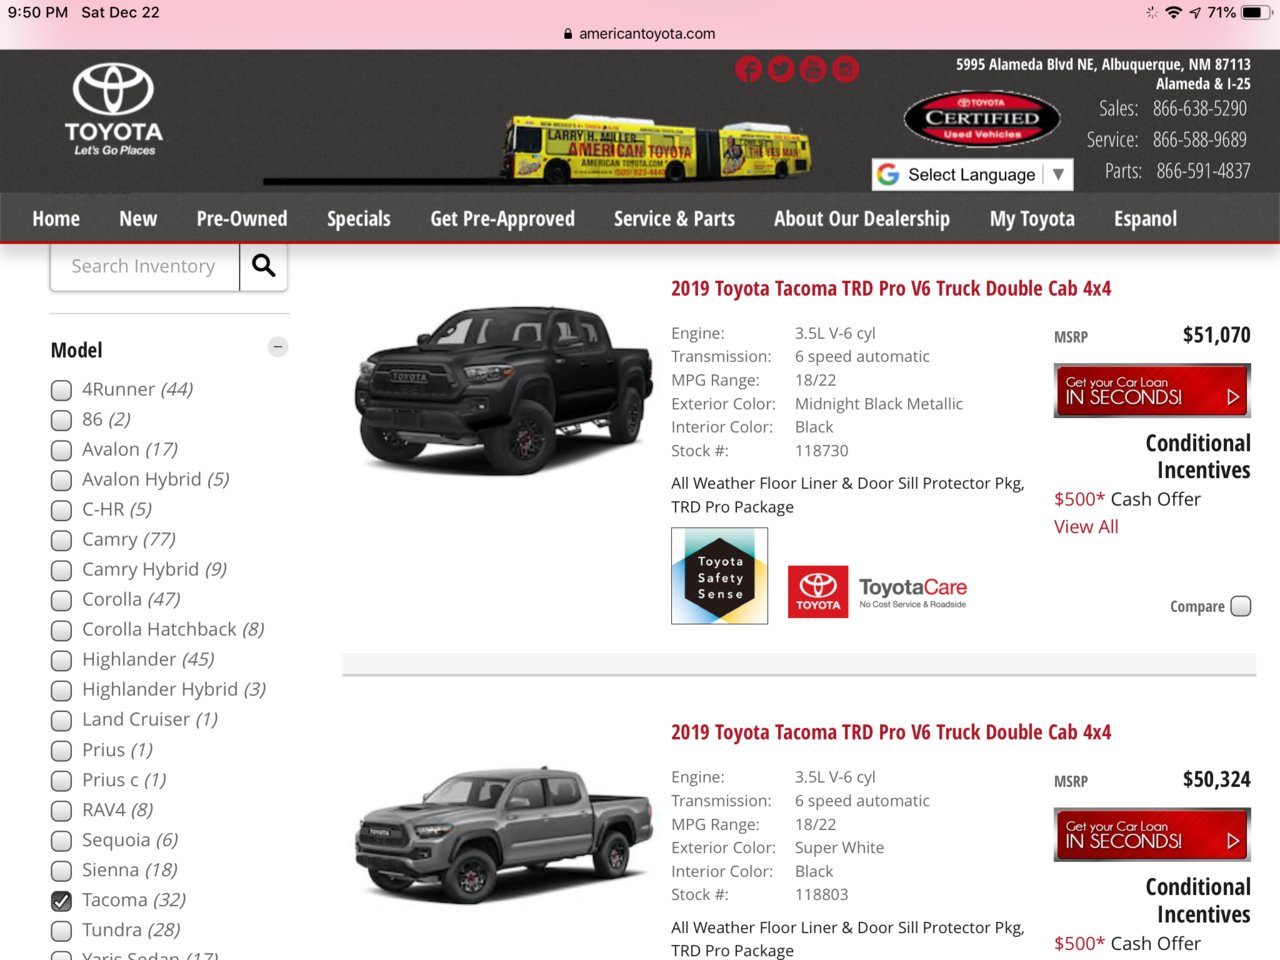The image size is (1280, 960).
Task: Collapse the Model filter section
Action: 278,347
